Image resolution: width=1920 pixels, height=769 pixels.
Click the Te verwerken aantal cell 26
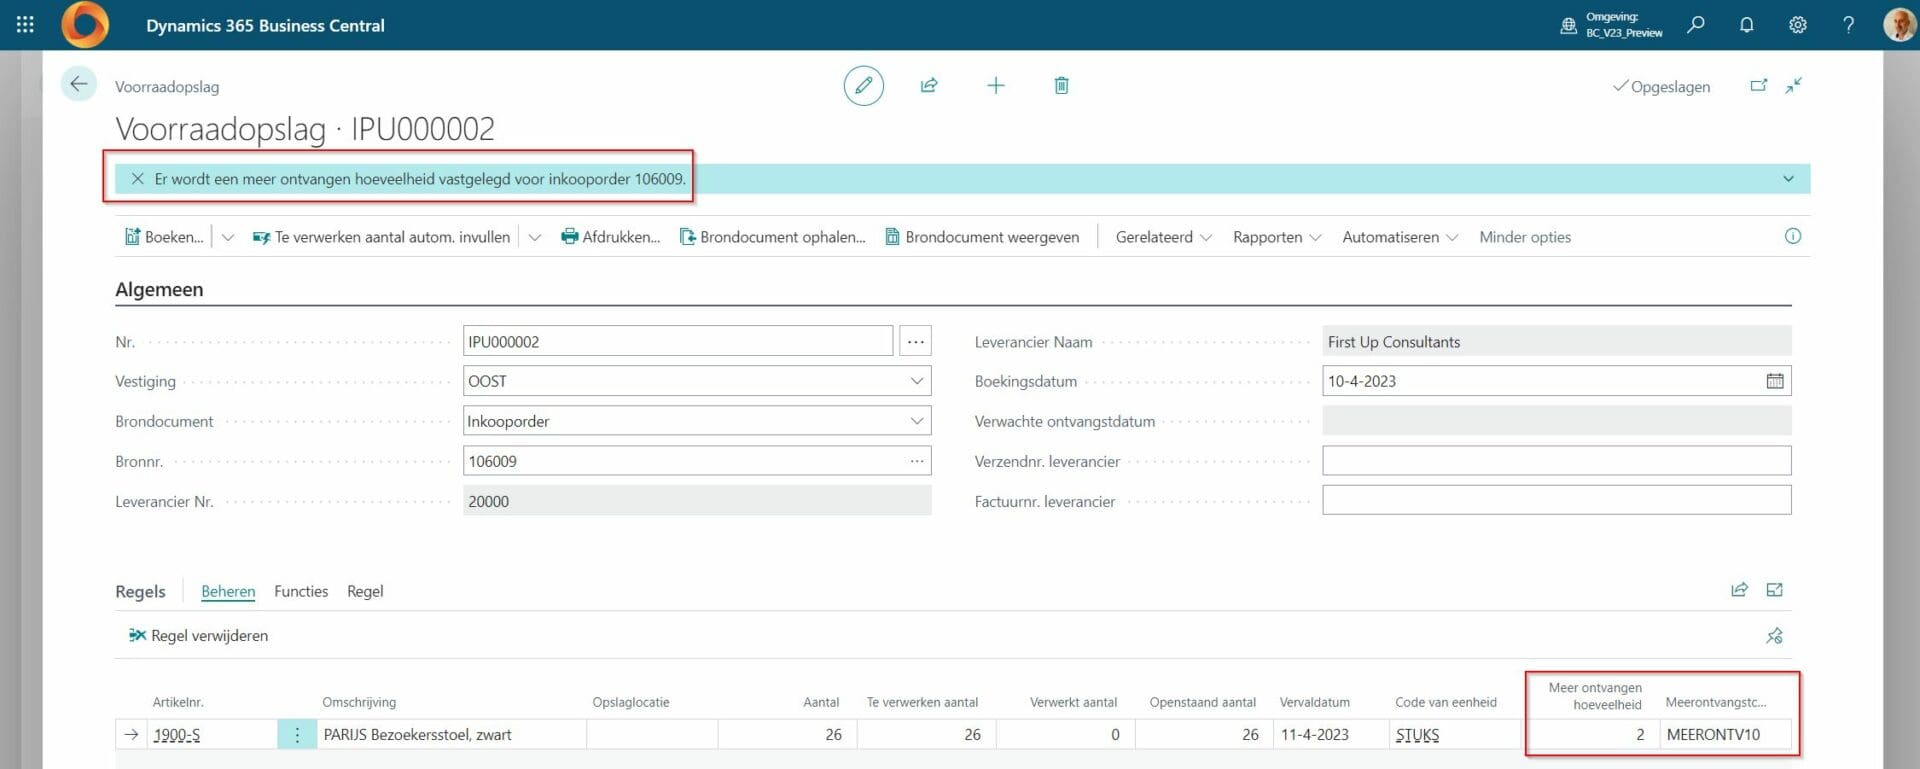[x=926, y=735]
